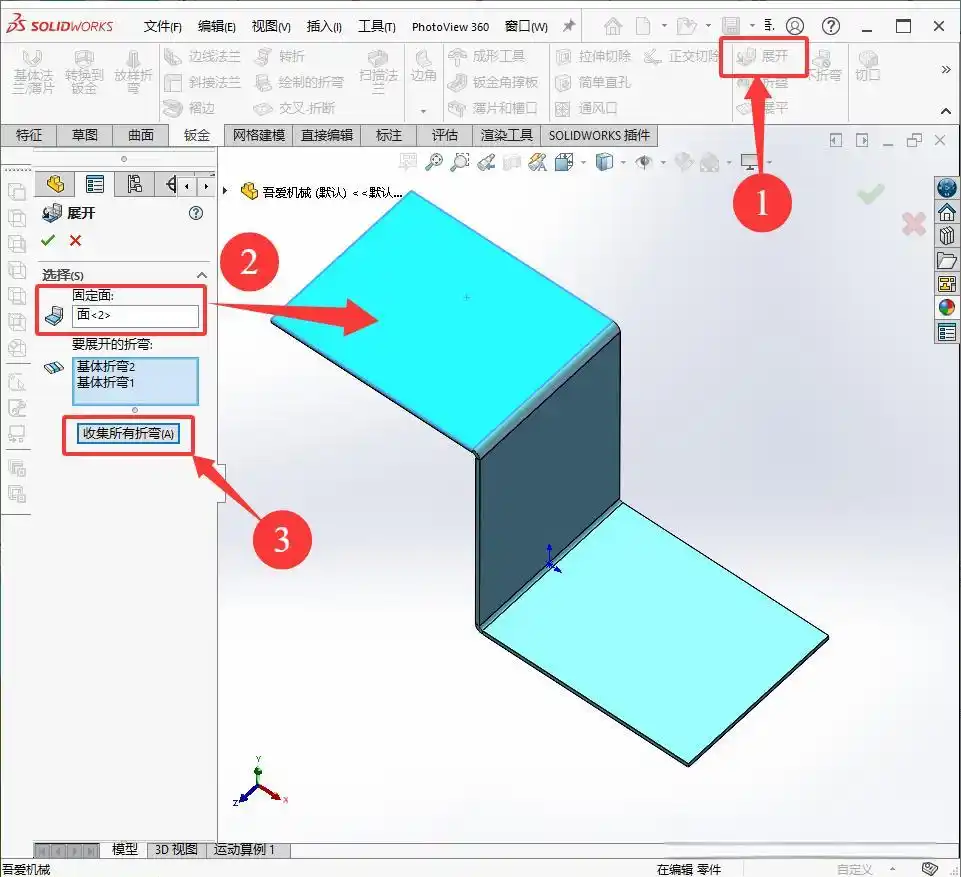The width and height of the screenshot is (961, 877).
Task: Switch to the 特征 tab
Action: click(29, 135)
